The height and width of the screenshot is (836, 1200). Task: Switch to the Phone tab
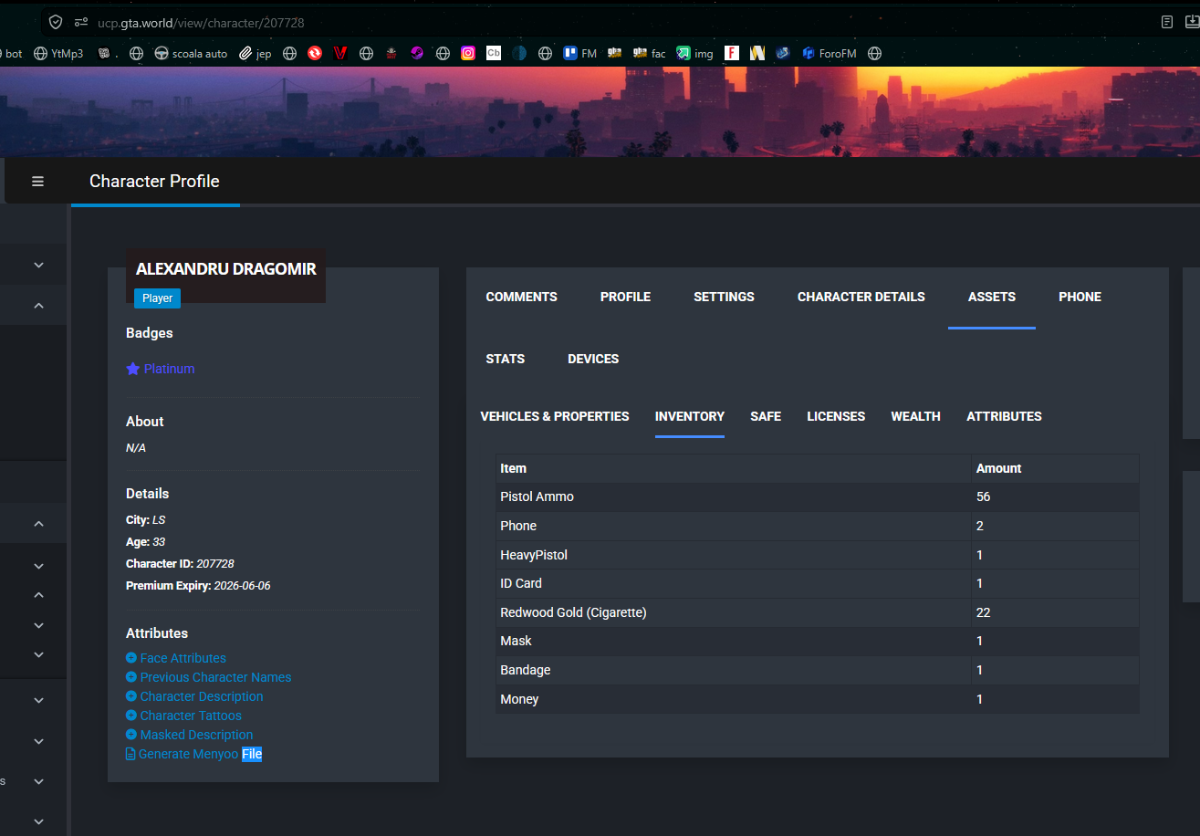click(1080, 297)
